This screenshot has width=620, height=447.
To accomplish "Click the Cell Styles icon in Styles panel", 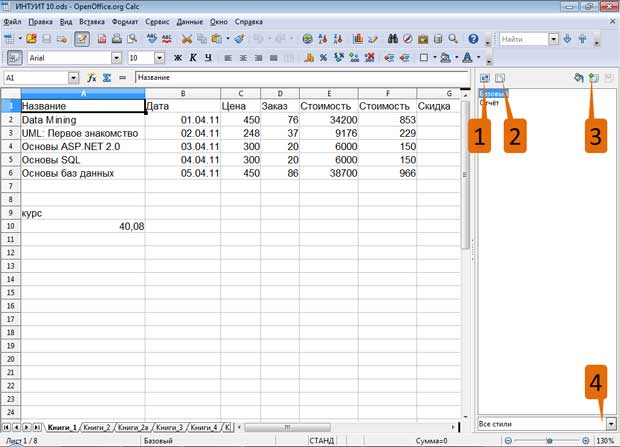I will pyautogui.click(x=485, y=78).
